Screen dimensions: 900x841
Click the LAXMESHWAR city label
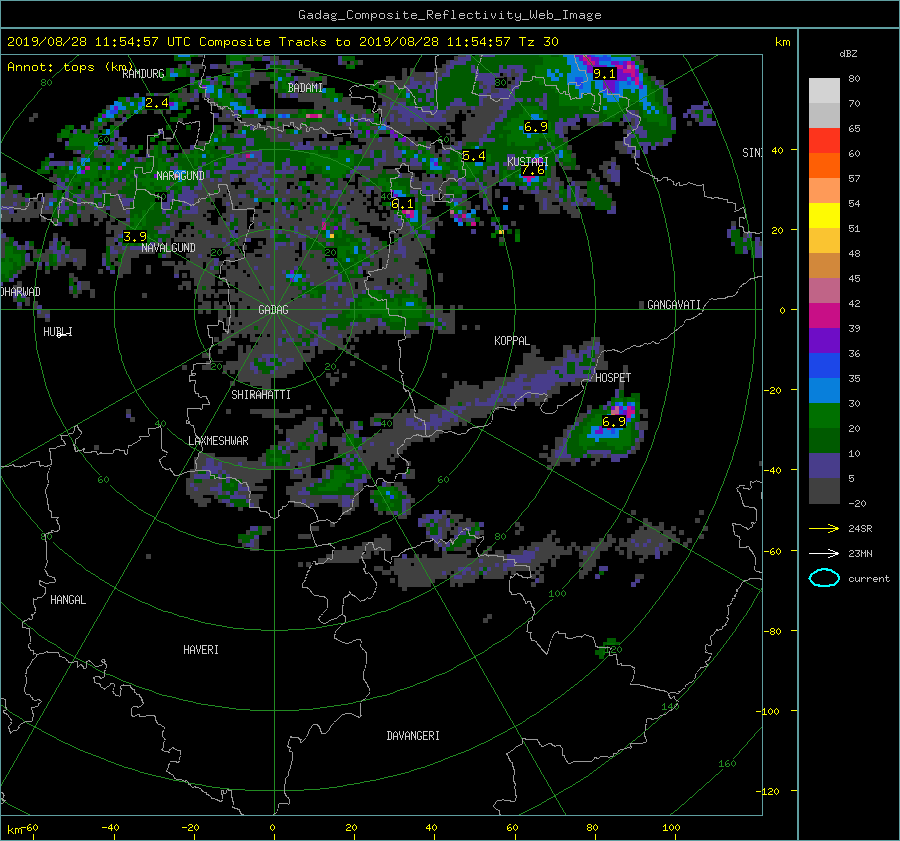coord(218,441)
